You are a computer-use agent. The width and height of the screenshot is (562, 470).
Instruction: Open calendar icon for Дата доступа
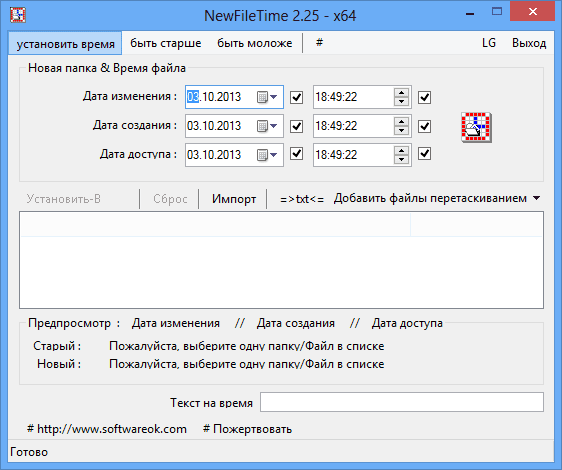pos(262,155)
